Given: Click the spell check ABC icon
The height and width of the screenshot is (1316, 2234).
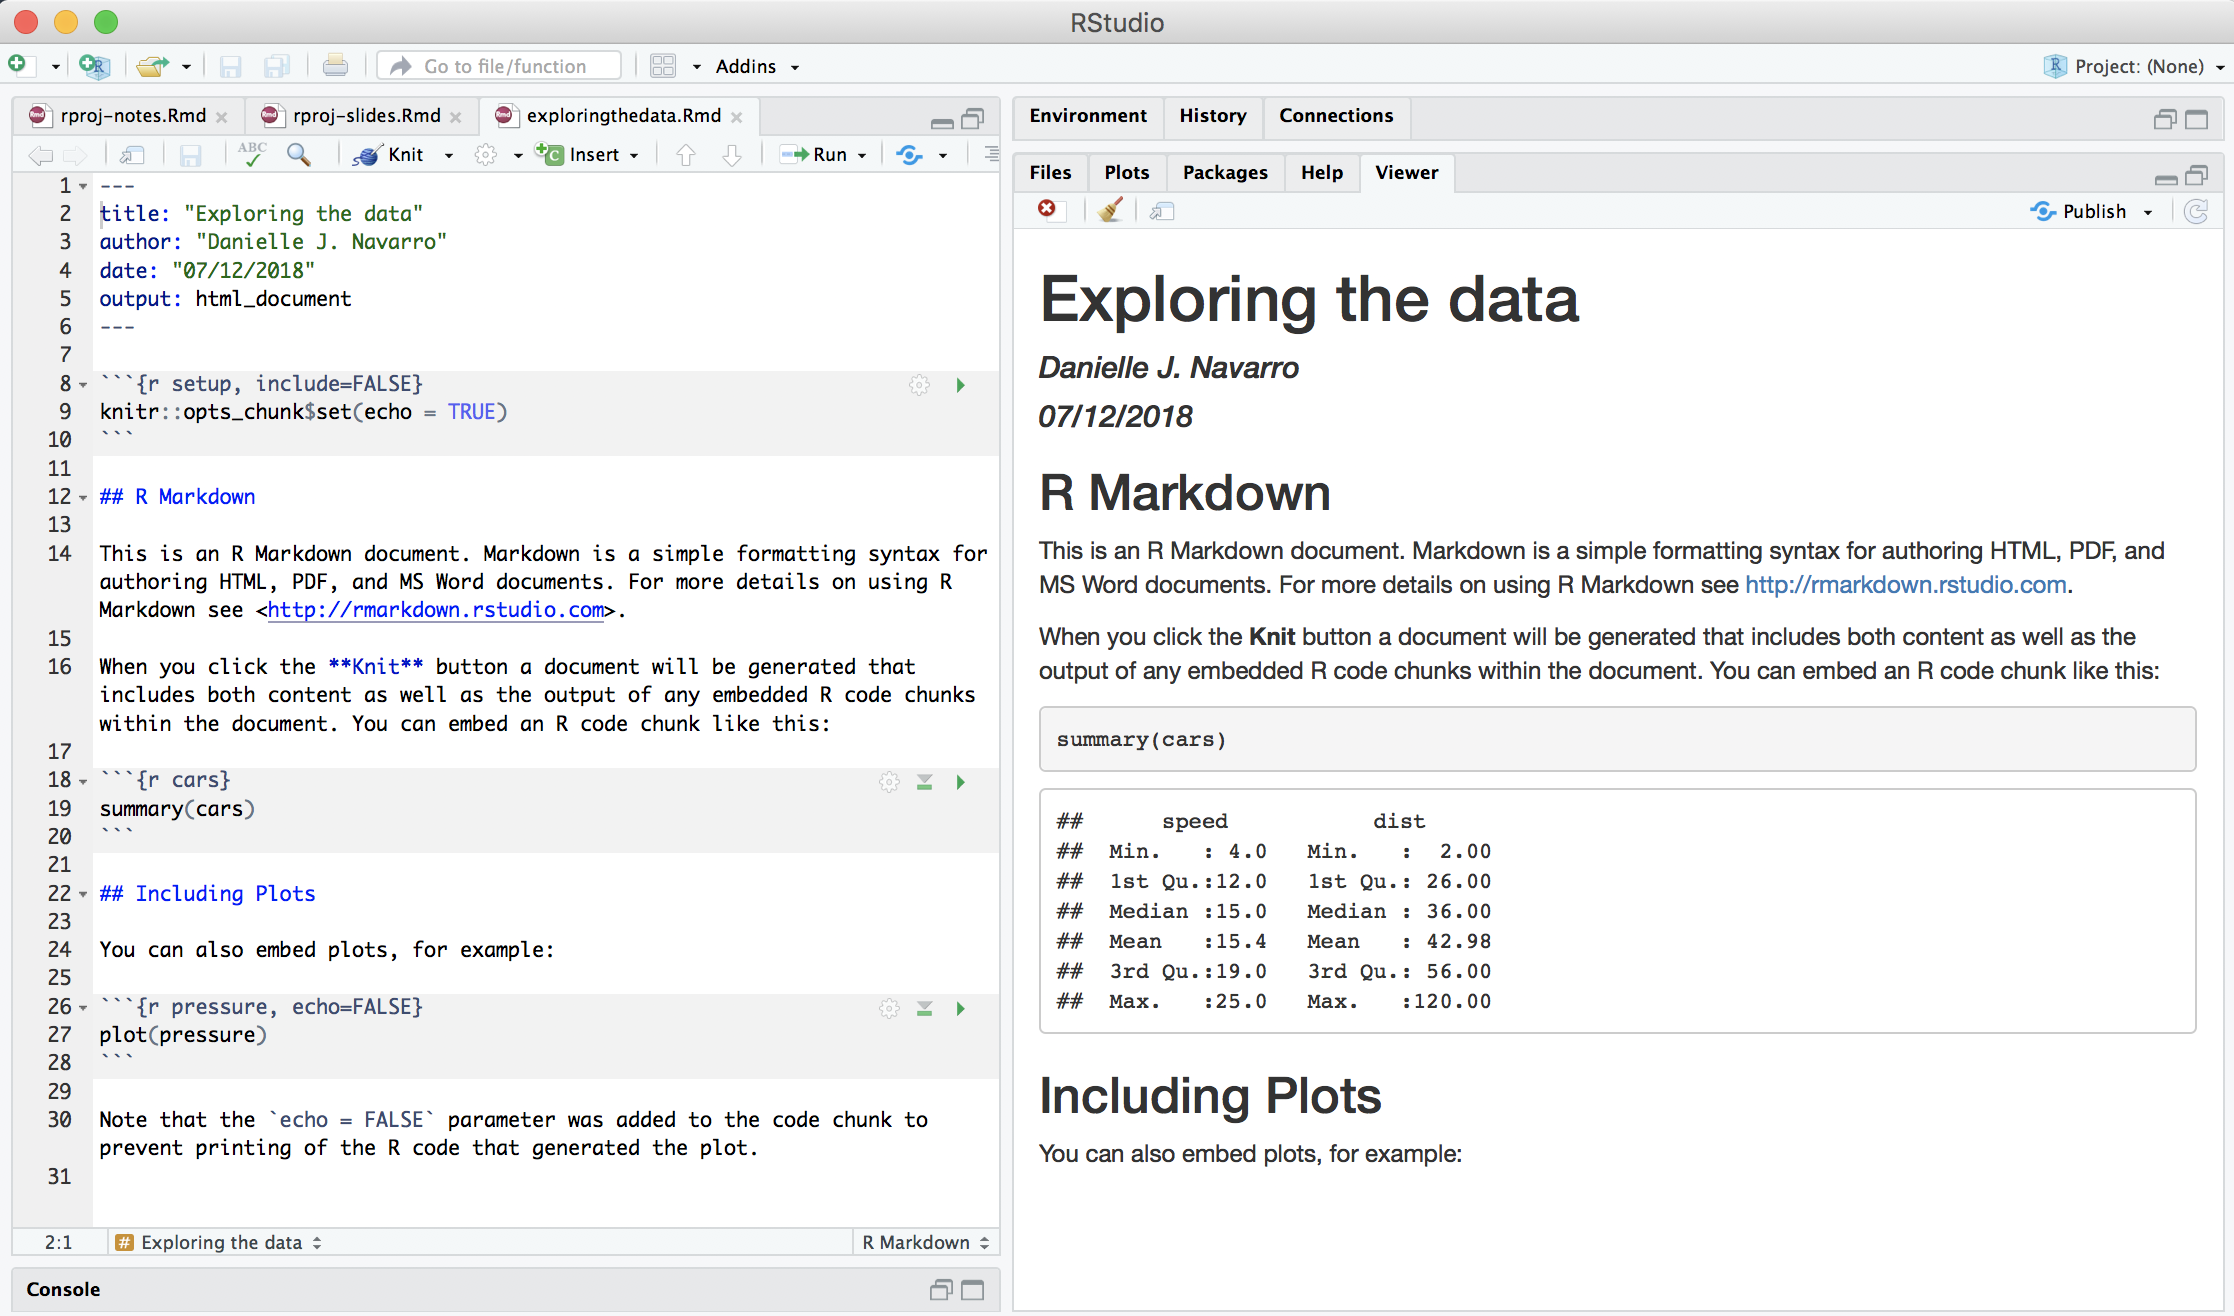Looking at the screenshot, I should pos(252,153).
